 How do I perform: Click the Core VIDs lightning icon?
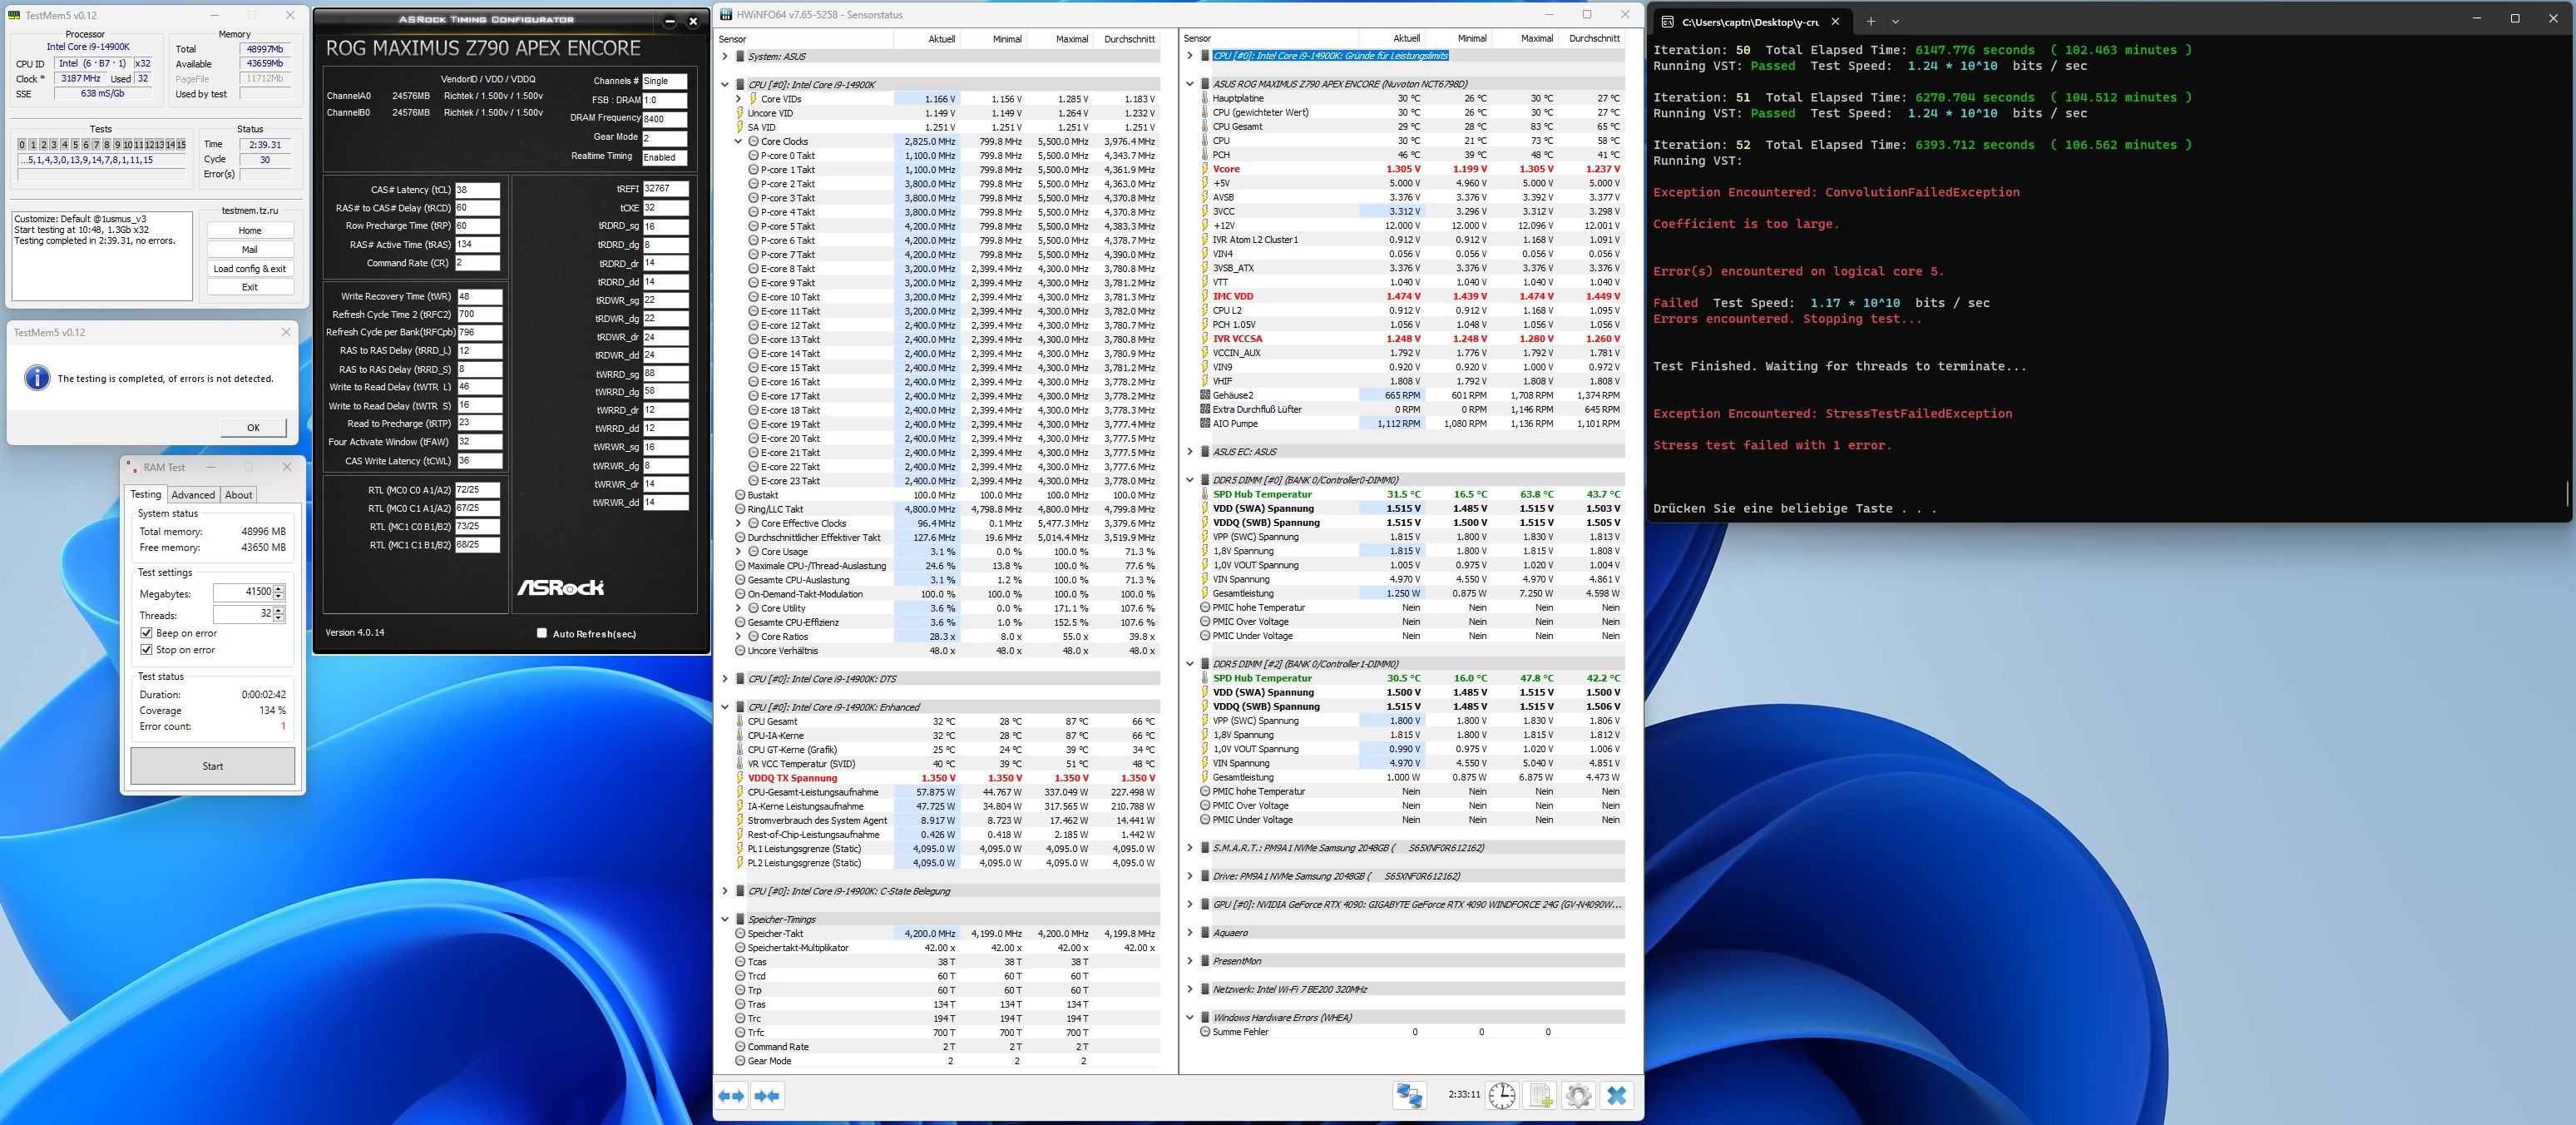pos(753,99)
